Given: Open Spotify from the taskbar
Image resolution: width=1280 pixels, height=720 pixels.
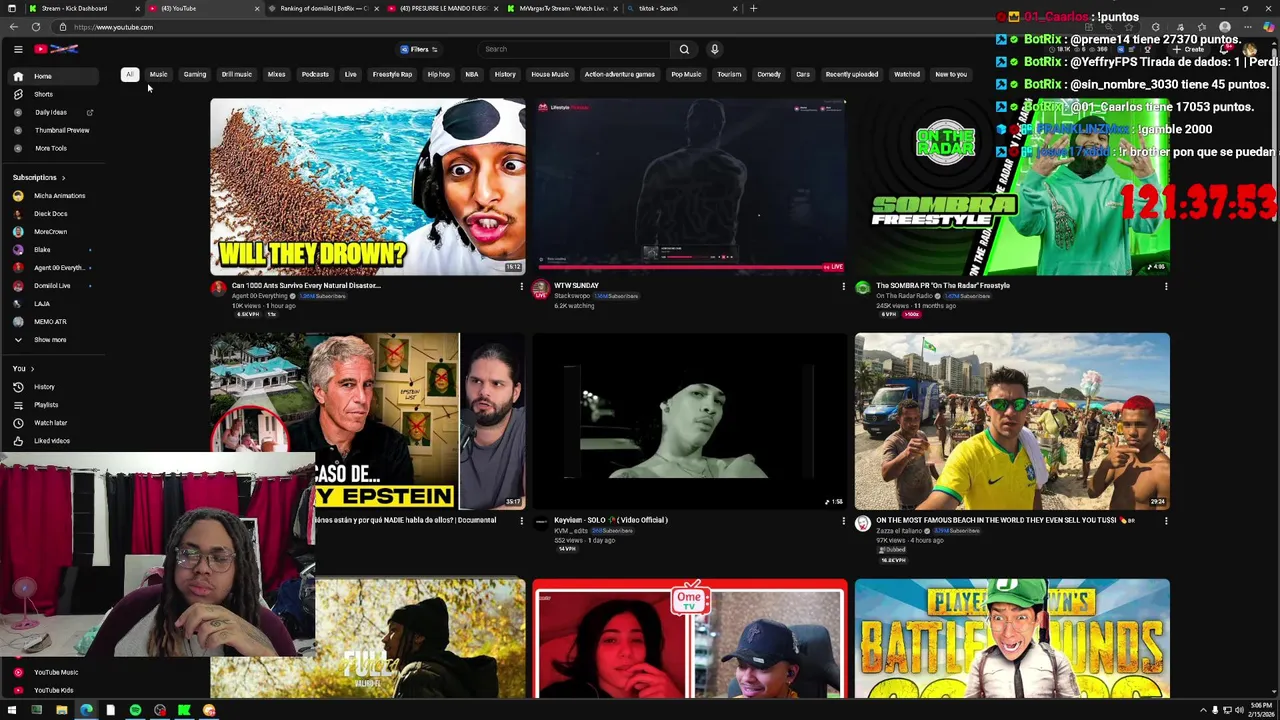Looking at the screenshot, I should click(x=135, y=710).
